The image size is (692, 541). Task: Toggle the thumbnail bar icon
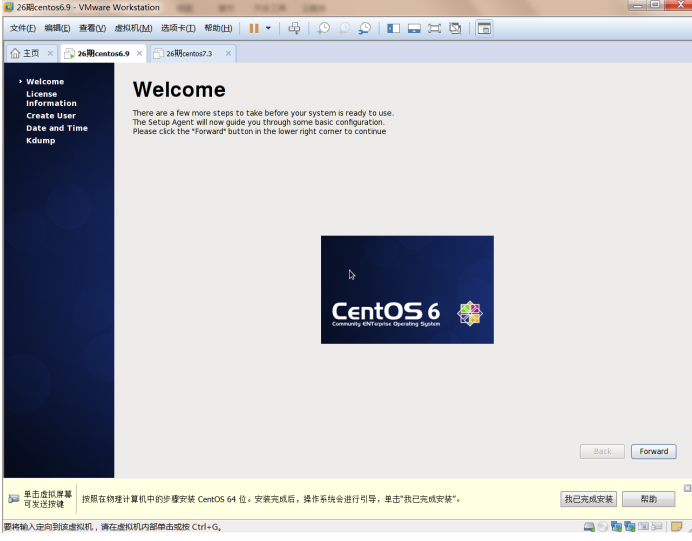[x=414, y=28]
